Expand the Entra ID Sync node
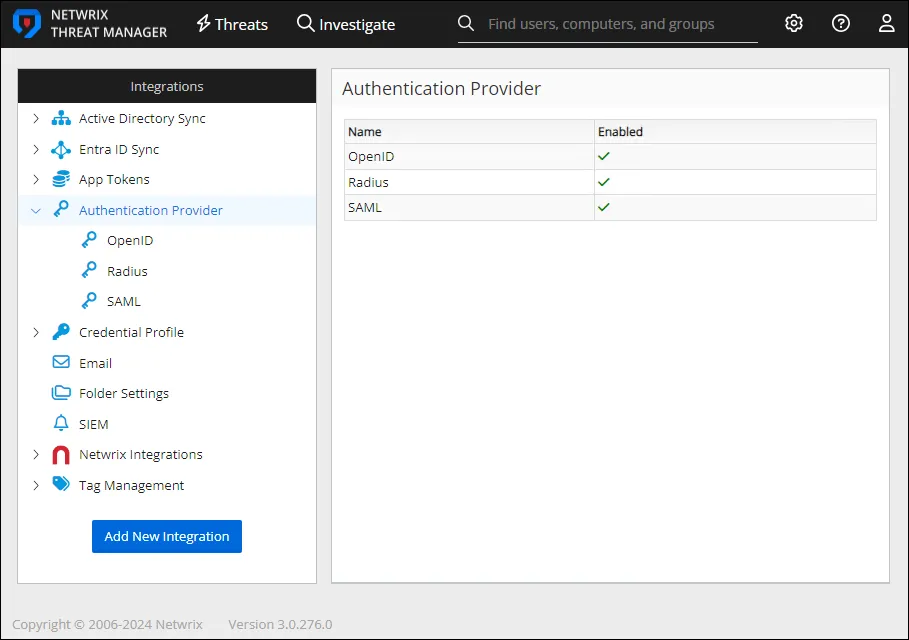This screenshot has width=909, height=640. point(36,149)
